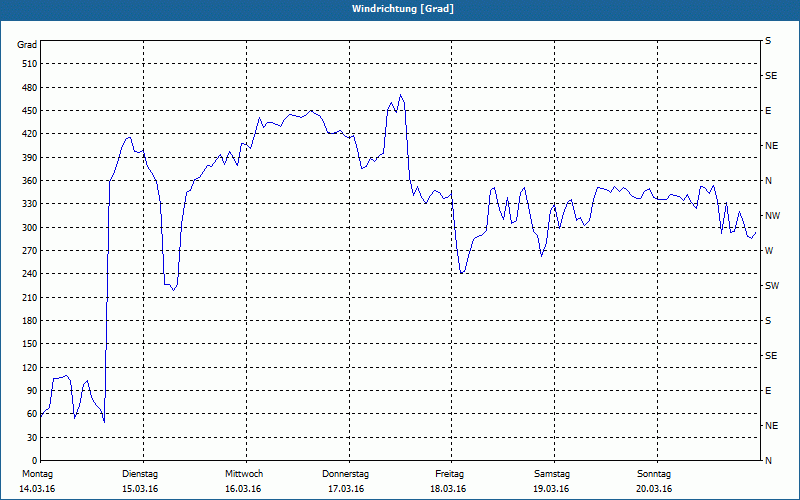Image resolution: width=800 pixels, height=500 pixels.
Task: Select the "Donnerstag" day label
Action: pos(345,474)
